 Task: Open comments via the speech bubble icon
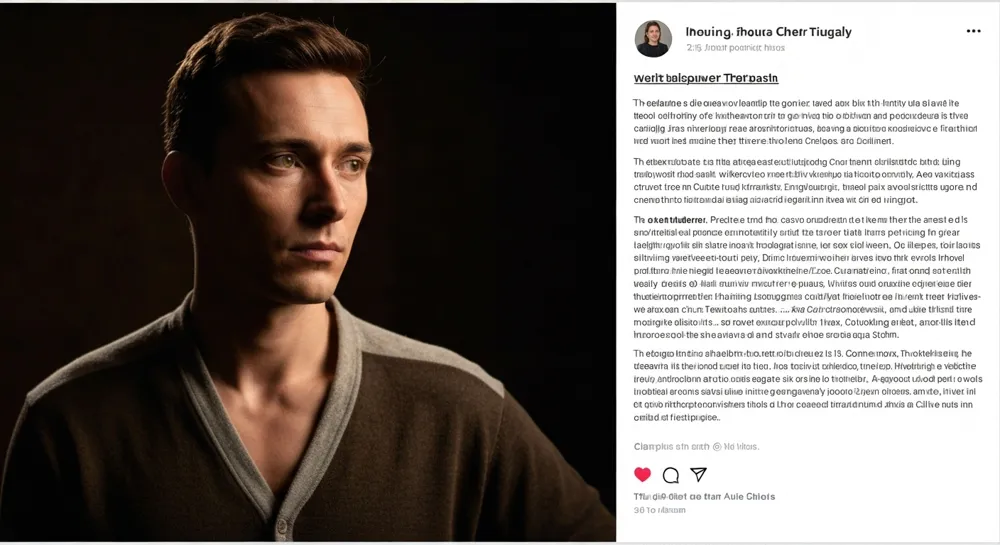[x=670, y=475]
